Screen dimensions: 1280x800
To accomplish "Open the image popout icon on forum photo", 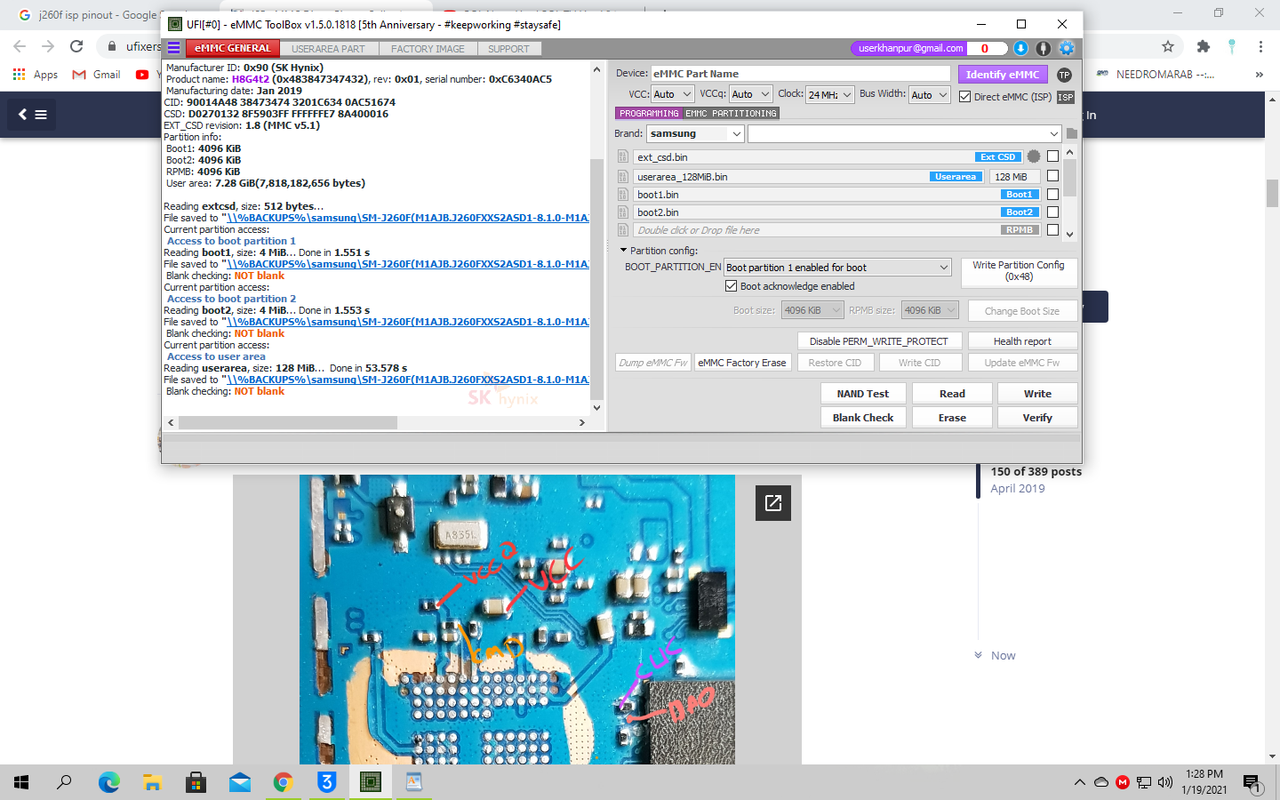I will pos(773,503).
